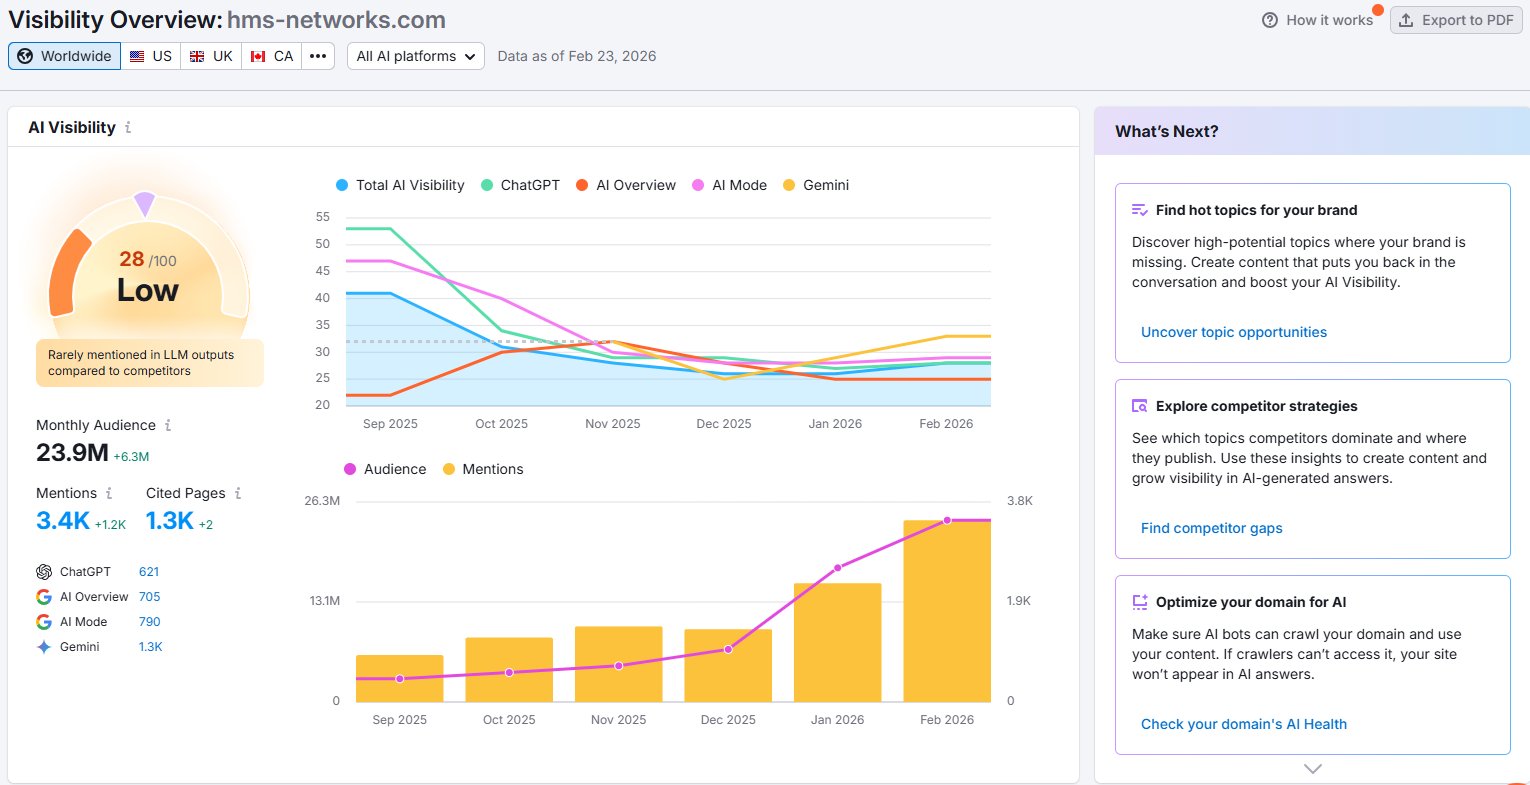
Task: Expand What's Next panel with bottom chevron
Action: pos(1313,769)
